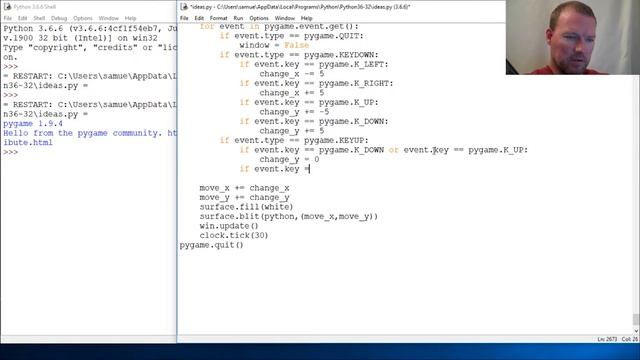This screenshot has width=640, height=360.
Task: Click the 'pygame.quit()' line
Action: pos(211,245)
